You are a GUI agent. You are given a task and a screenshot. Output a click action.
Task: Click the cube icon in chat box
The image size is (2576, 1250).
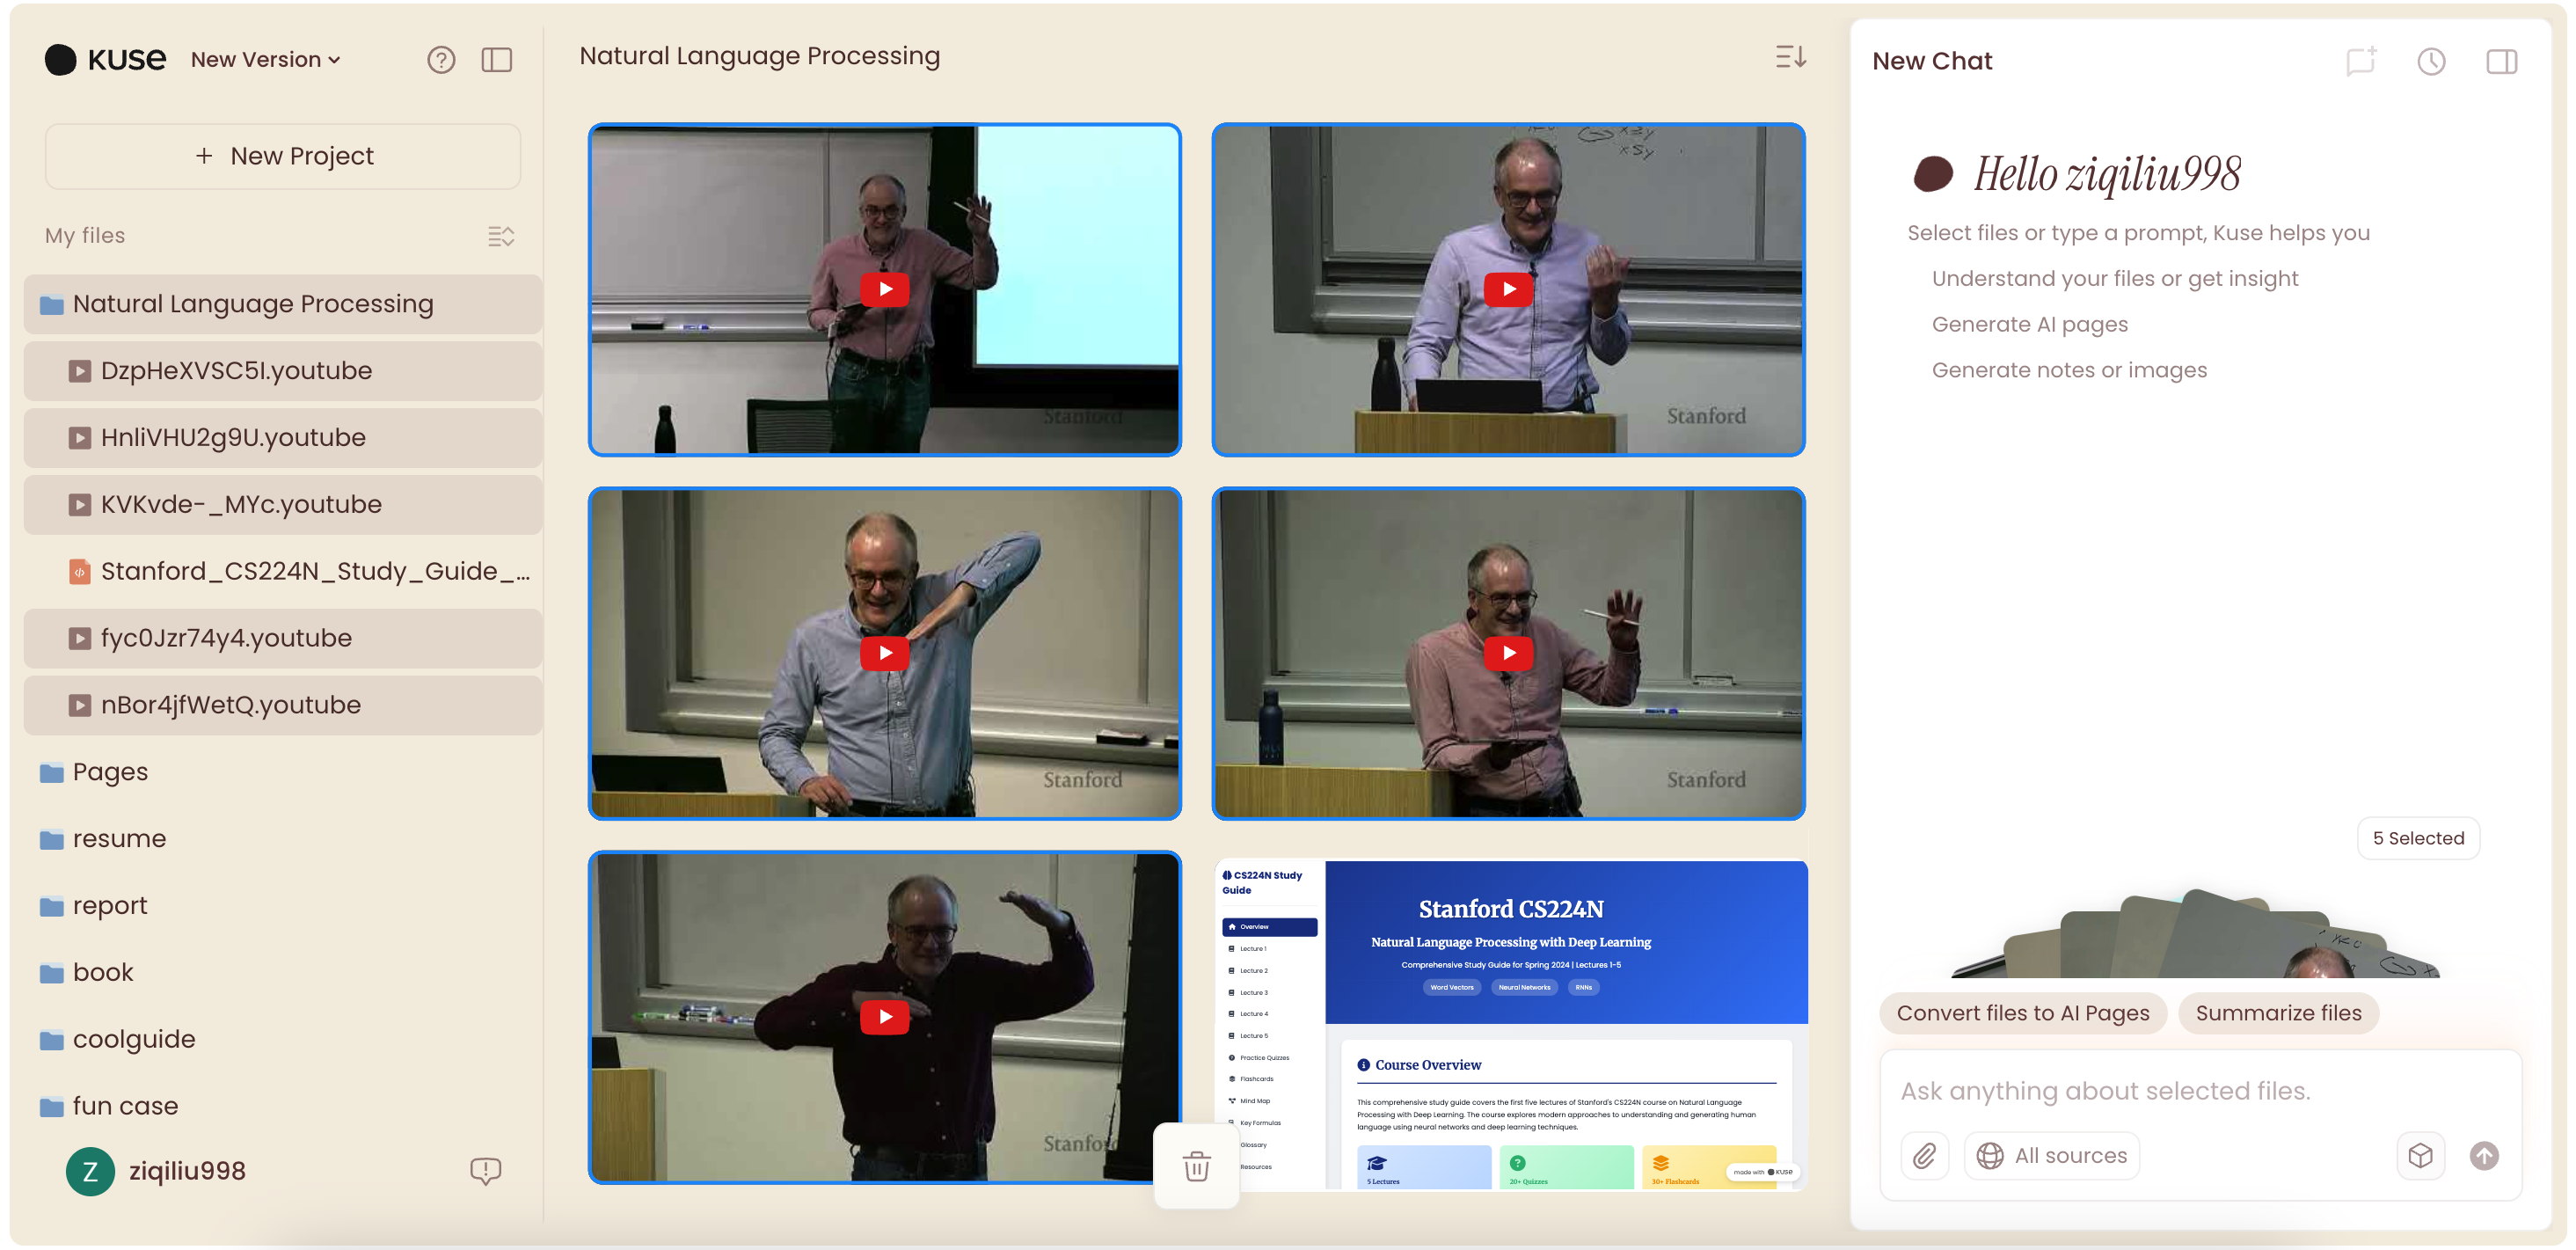[2420, 1156]
